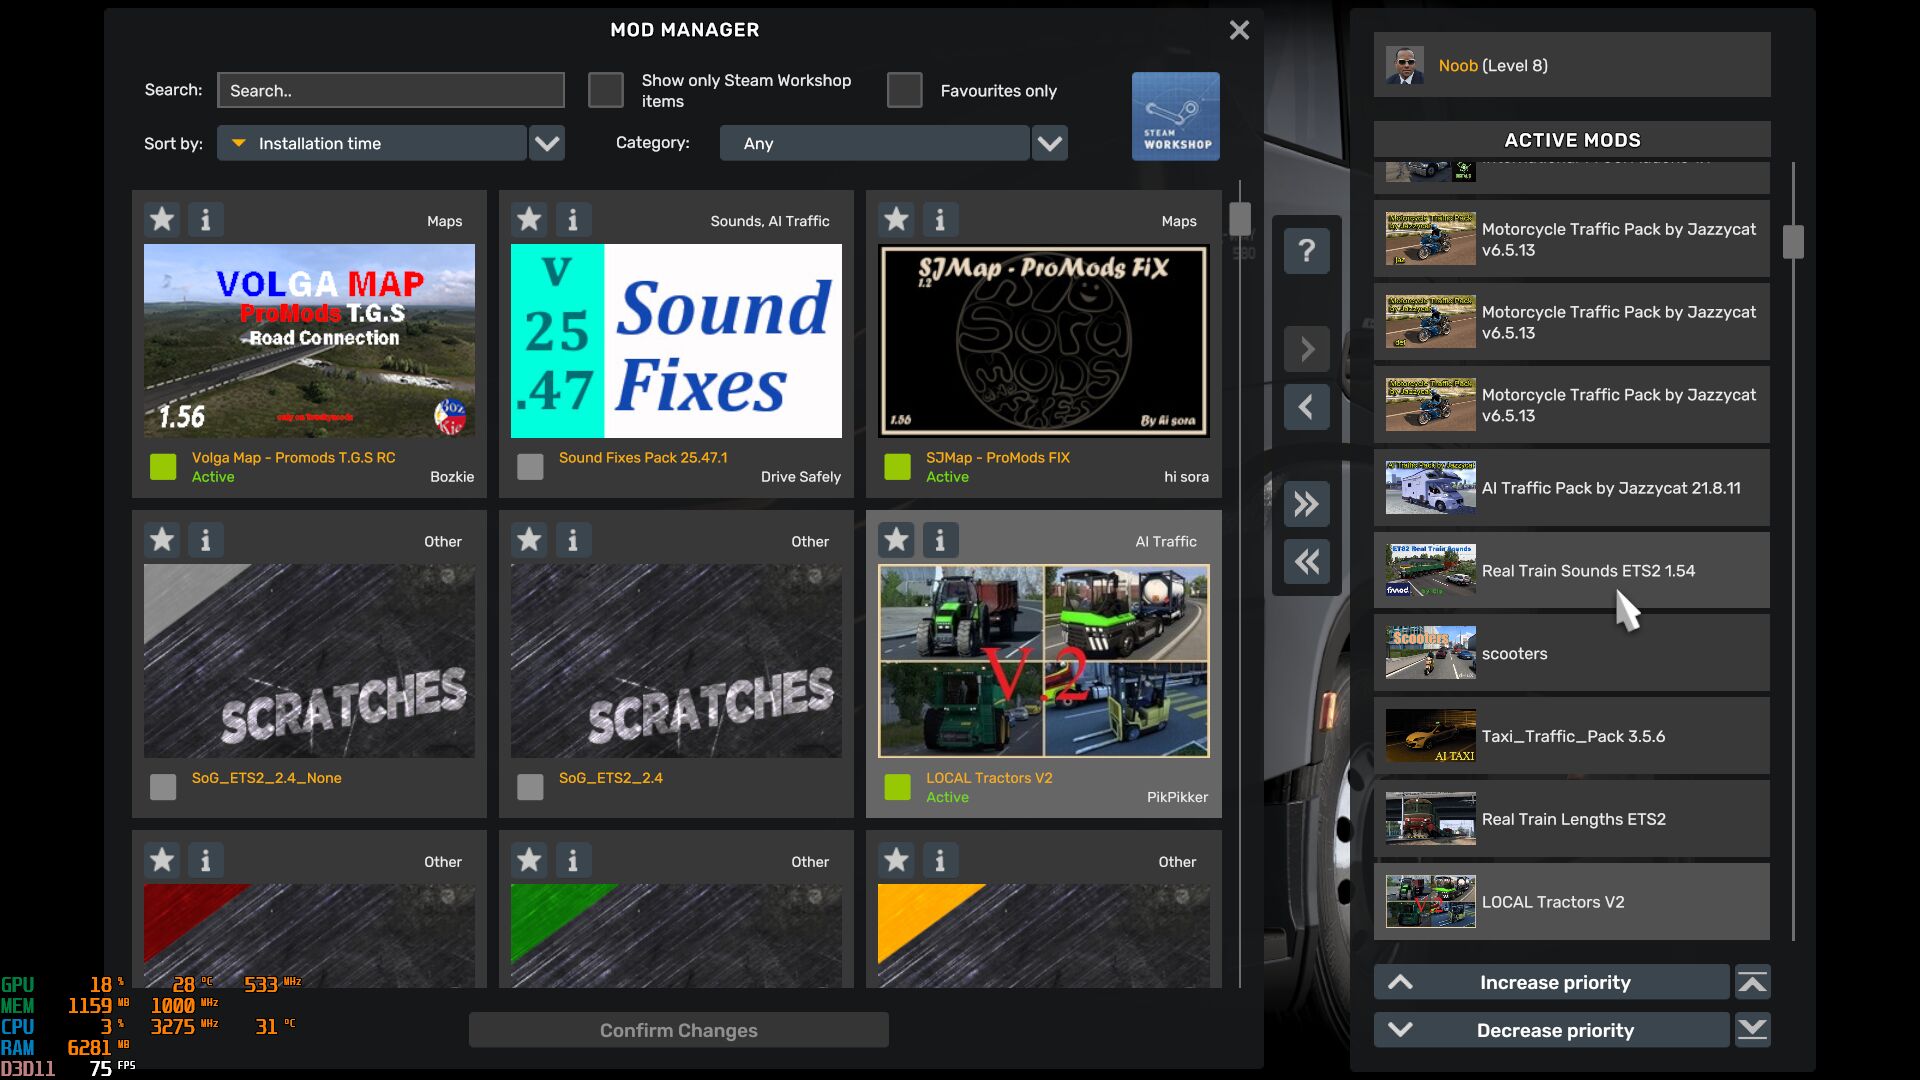The image size is (1920, 1080).
Task: Open info for Sound Fixes Pack mod
Action: (572, 219)
